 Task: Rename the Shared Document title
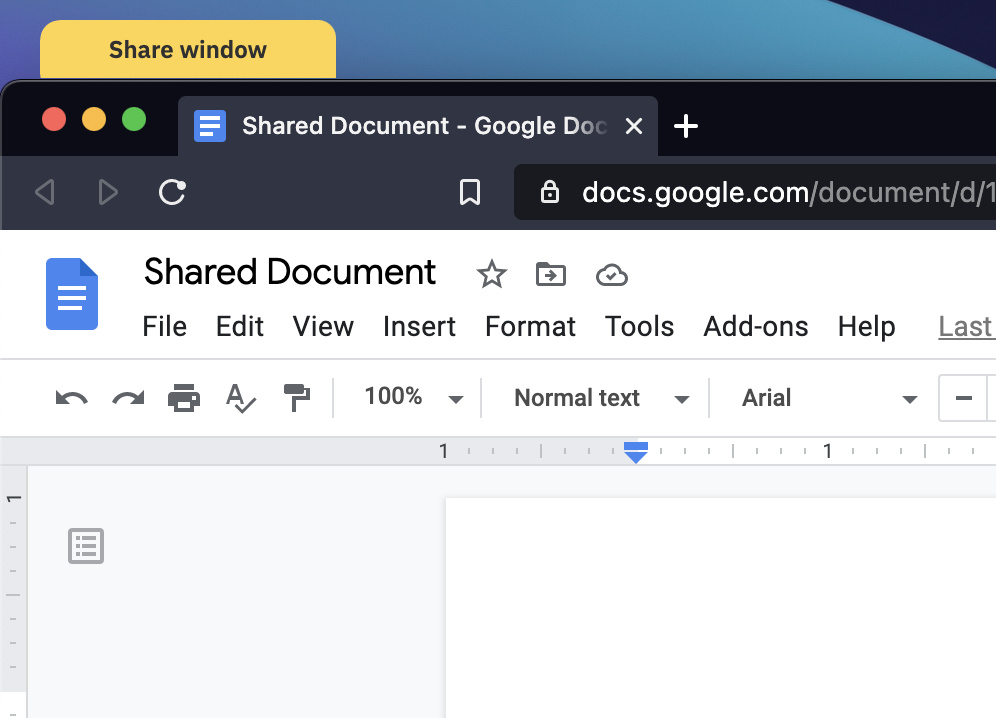(290, 272)
